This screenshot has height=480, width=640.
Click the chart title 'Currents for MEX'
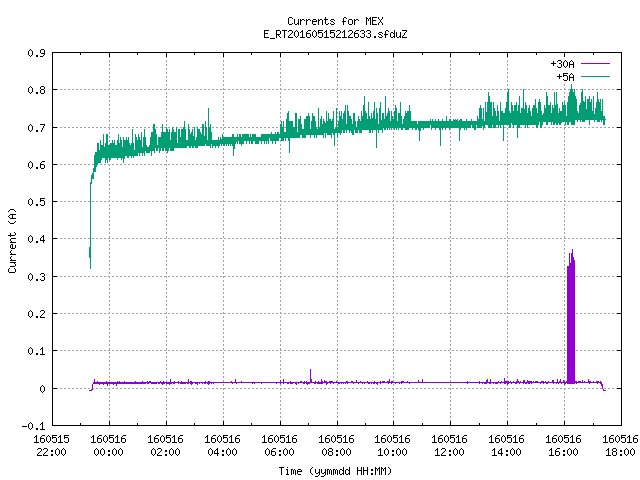coord(335,21)
